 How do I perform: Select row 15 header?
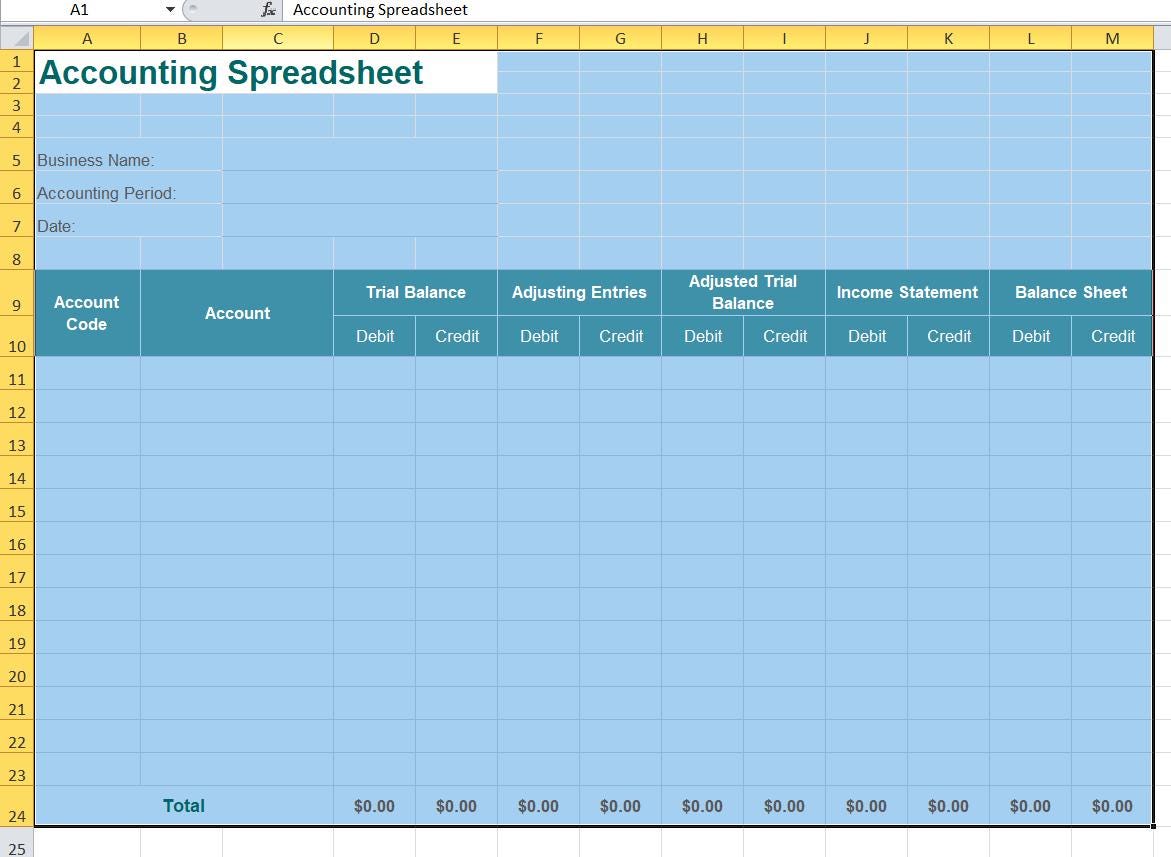(17, 505)
